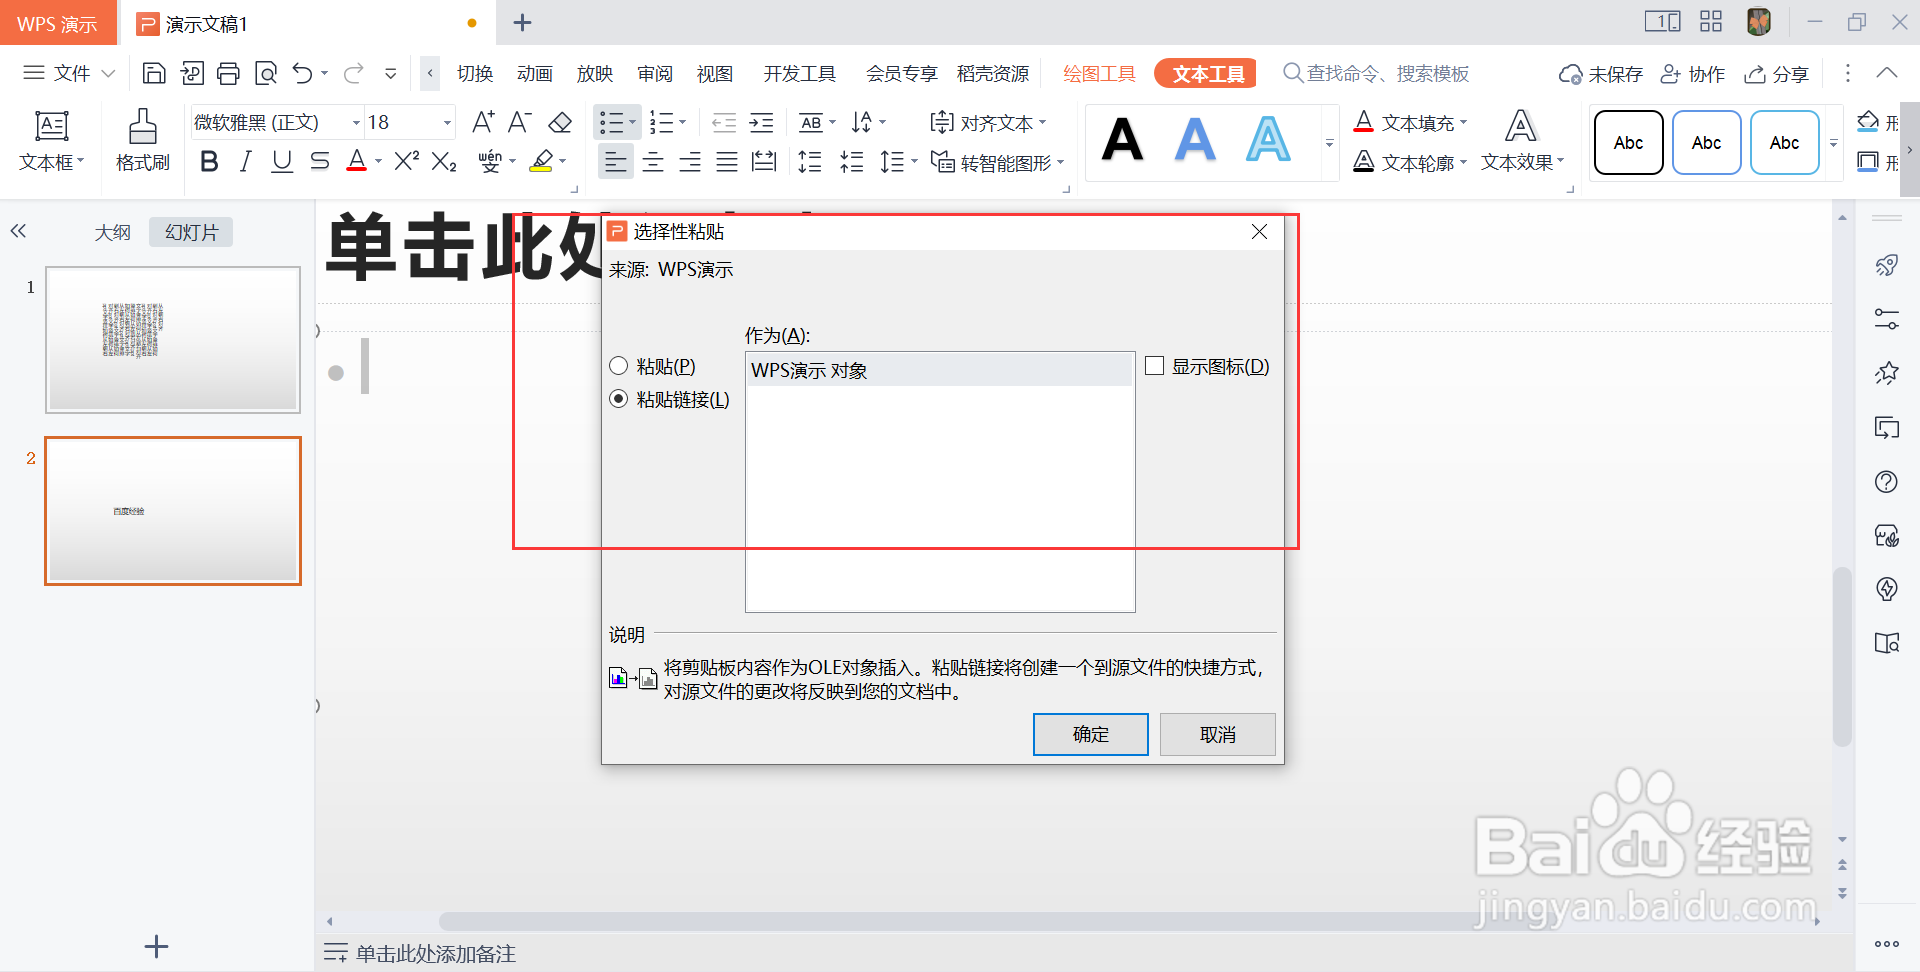Expand the 文件 menu arrow

109,73
